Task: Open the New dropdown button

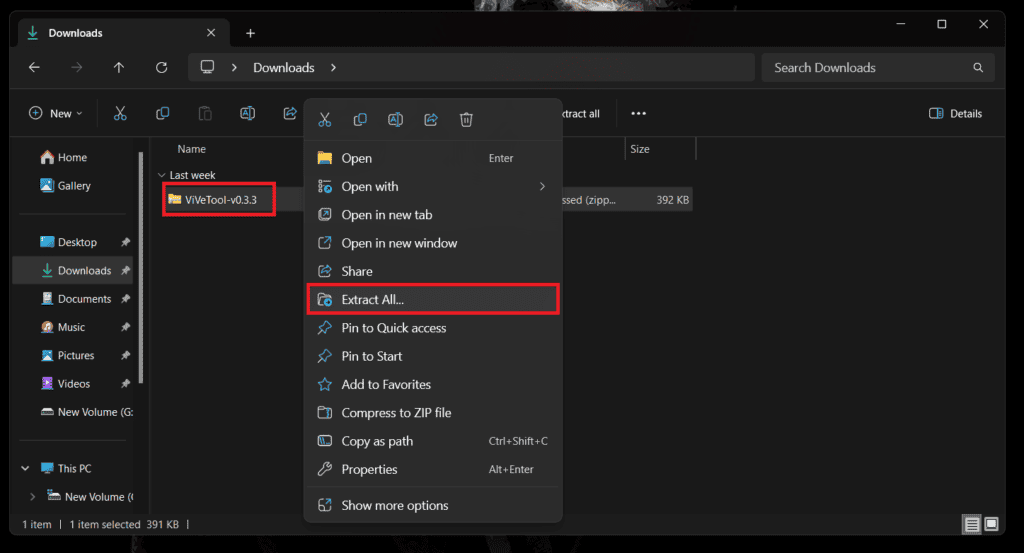Action: pyautogui.click(x=56, y=113)
